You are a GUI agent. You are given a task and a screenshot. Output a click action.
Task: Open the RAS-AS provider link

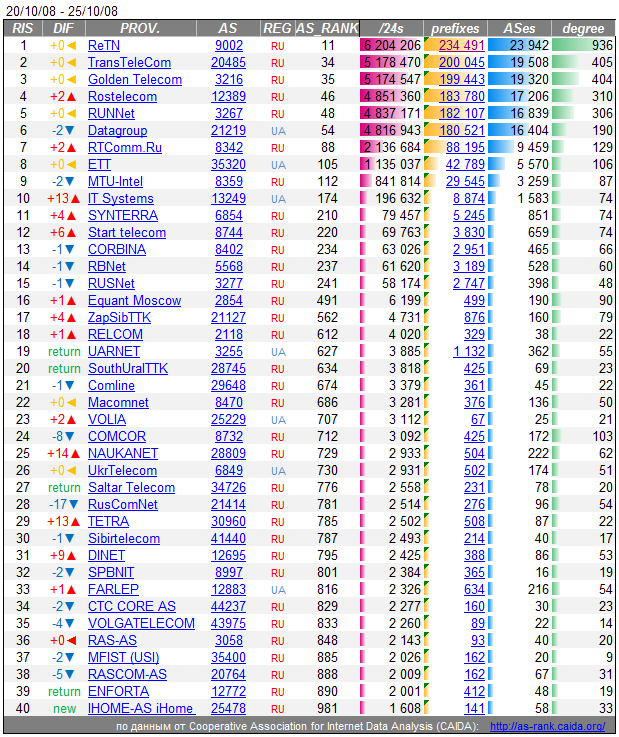[x=112, y=640]
